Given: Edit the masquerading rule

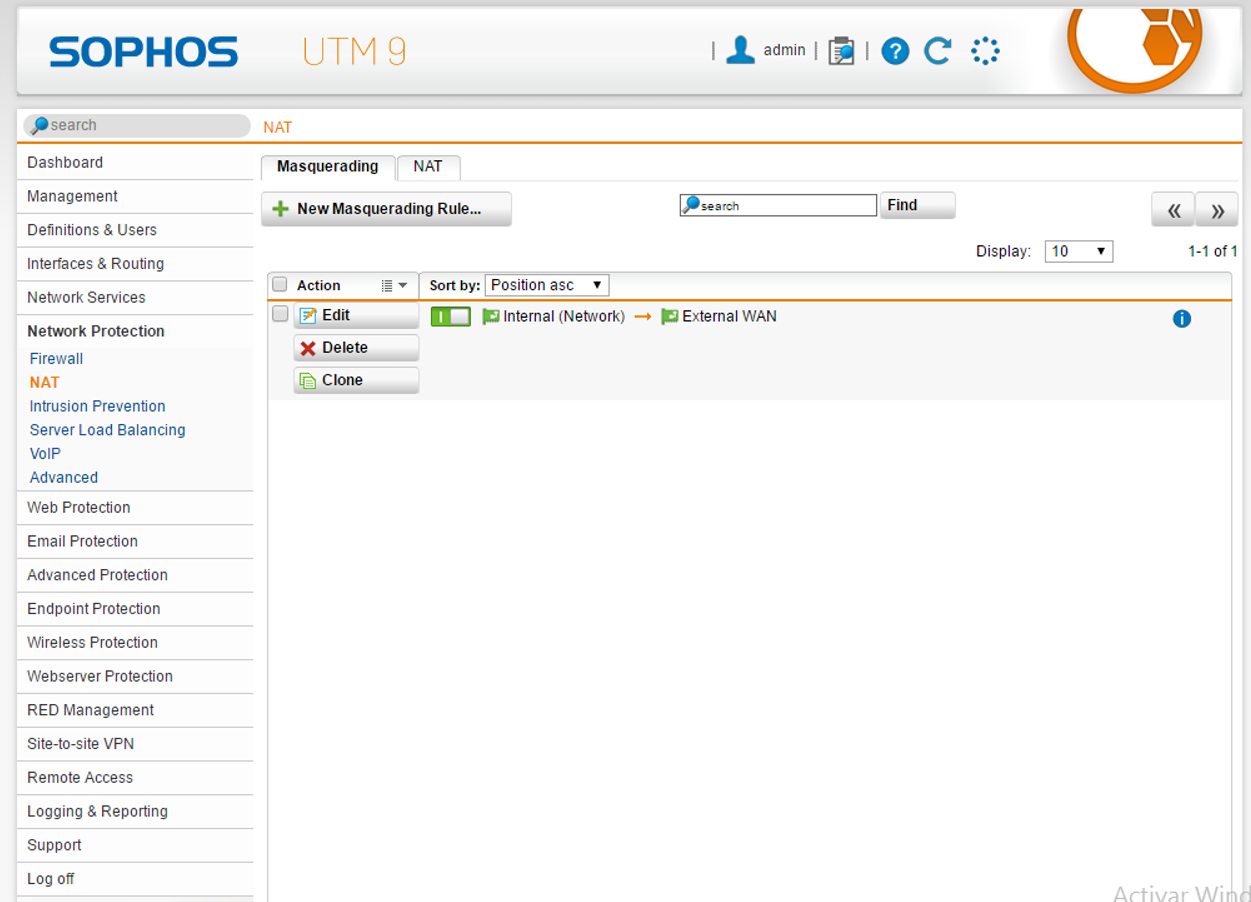Looking at the screenshot, I should pyautogui.click(x=356, y=316).
